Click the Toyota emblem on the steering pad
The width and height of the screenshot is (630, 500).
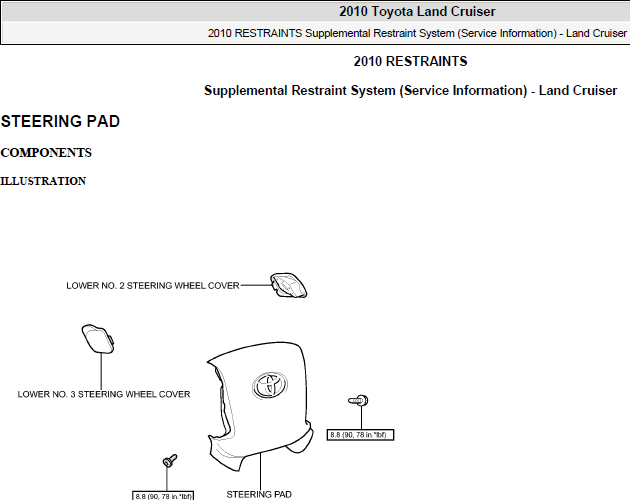(270, 385)
